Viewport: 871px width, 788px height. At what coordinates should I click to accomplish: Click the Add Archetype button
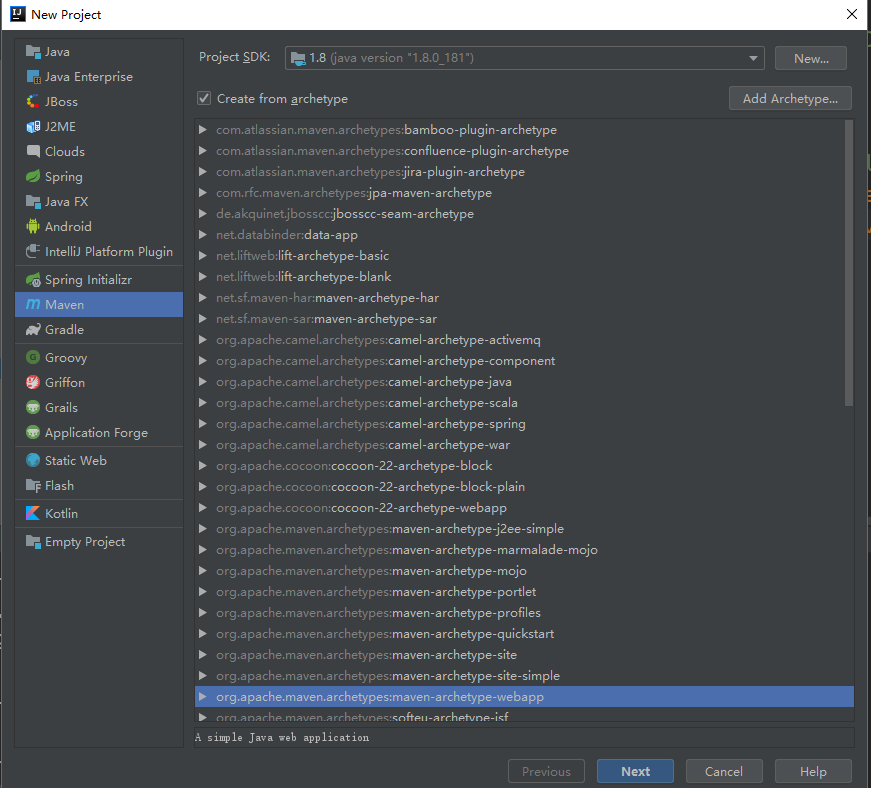(790, 98)
